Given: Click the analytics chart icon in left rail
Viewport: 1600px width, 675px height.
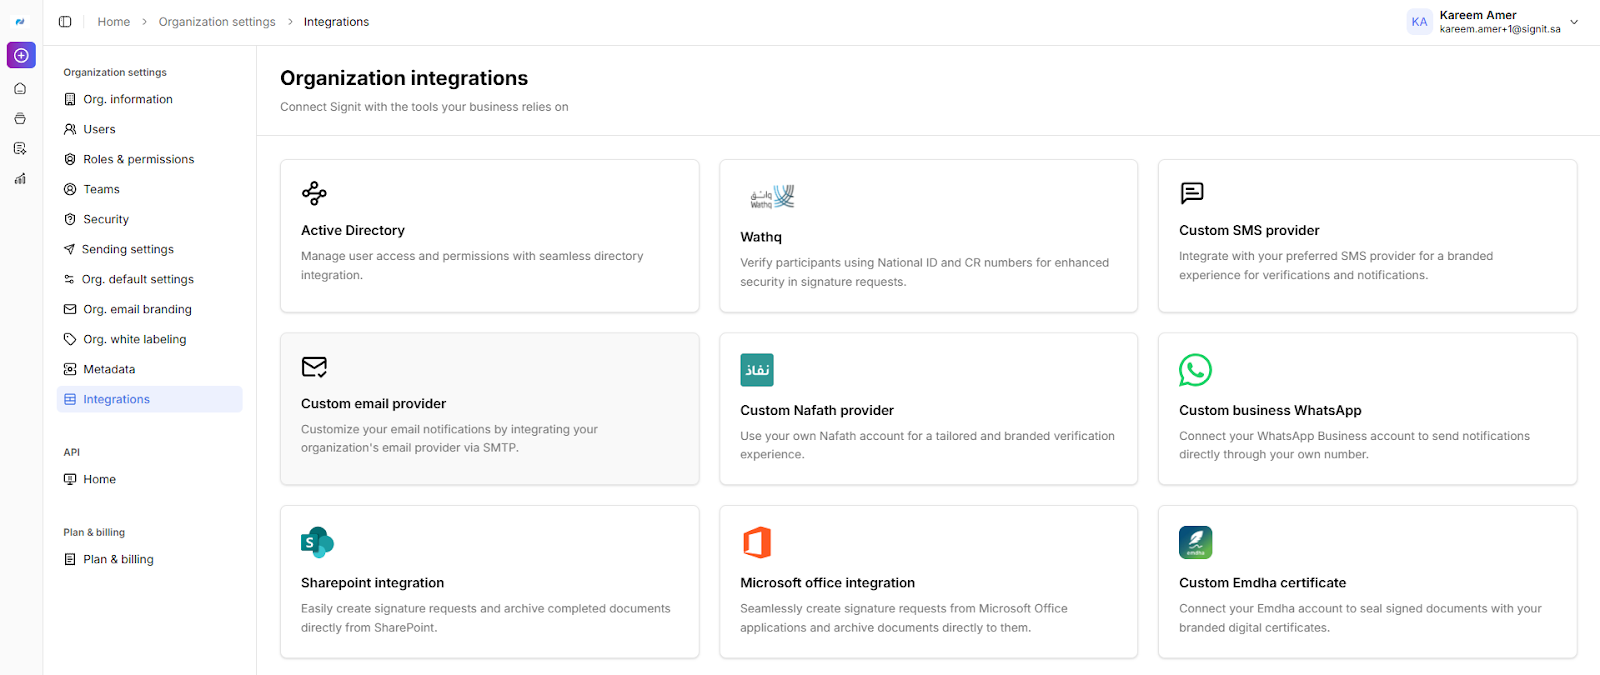Looking at the screenshot, I should tap(20, 179).
